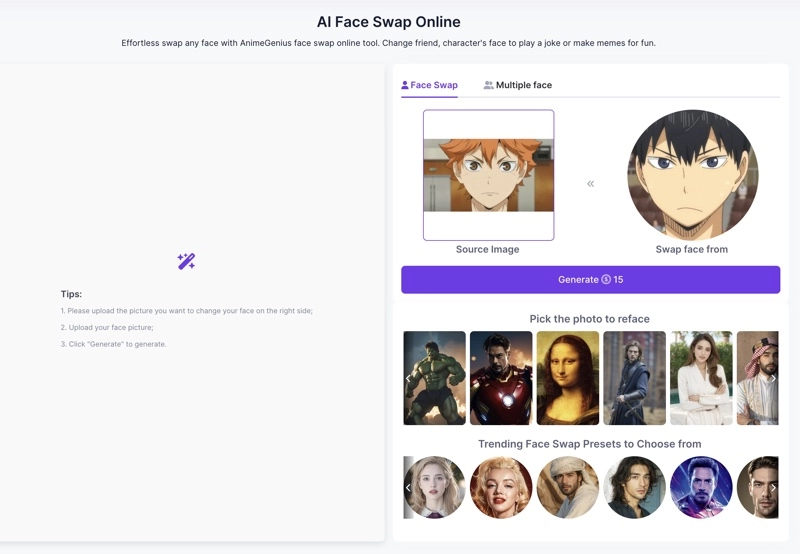
Task: Show previous trending presets with left arrow
Action: (x=409, y=488)
